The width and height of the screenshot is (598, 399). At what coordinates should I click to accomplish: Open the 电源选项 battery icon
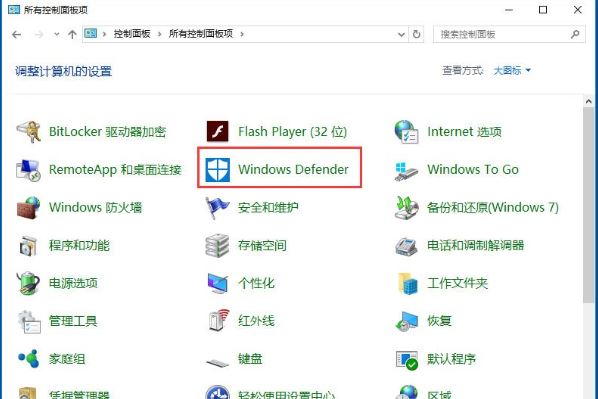28,283
